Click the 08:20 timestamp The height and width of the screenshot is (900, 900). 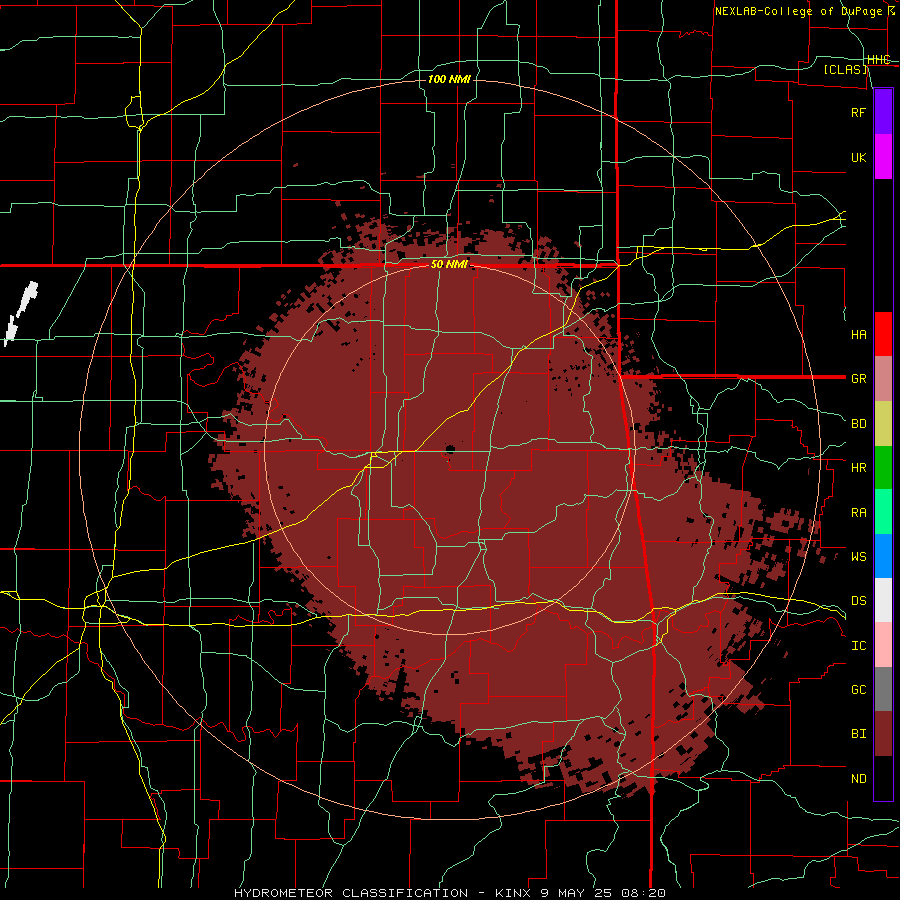[644, 893]
